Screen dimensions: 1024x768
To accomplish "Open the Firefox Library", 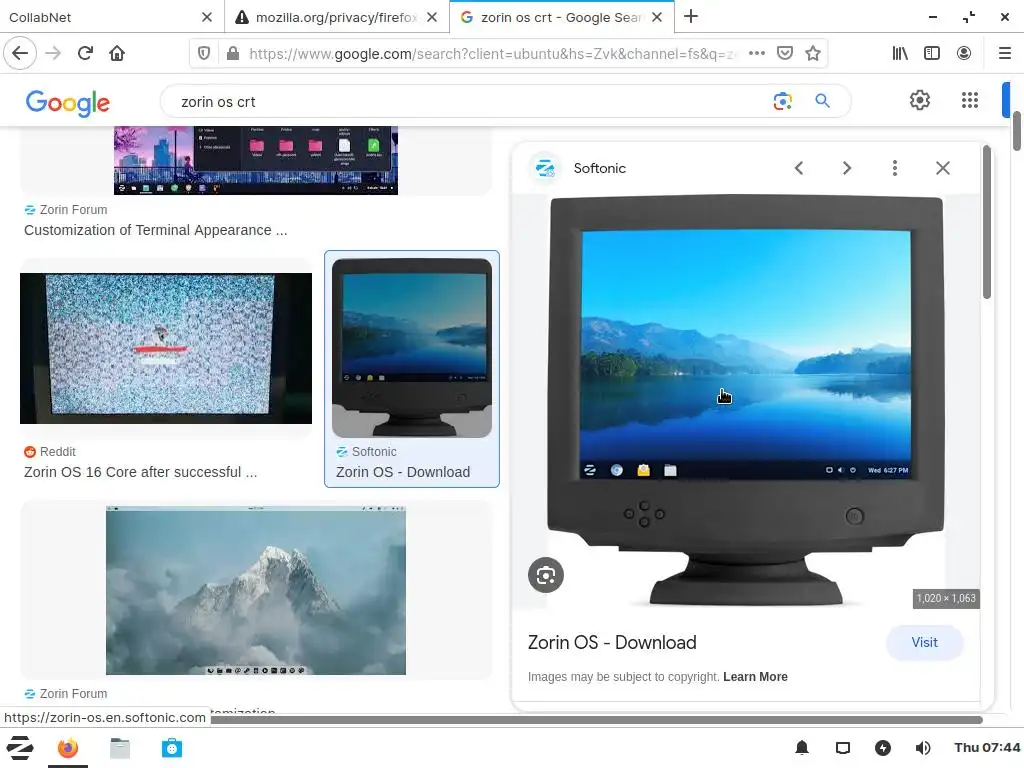I will pyautogui.click(x=900, y=54).
